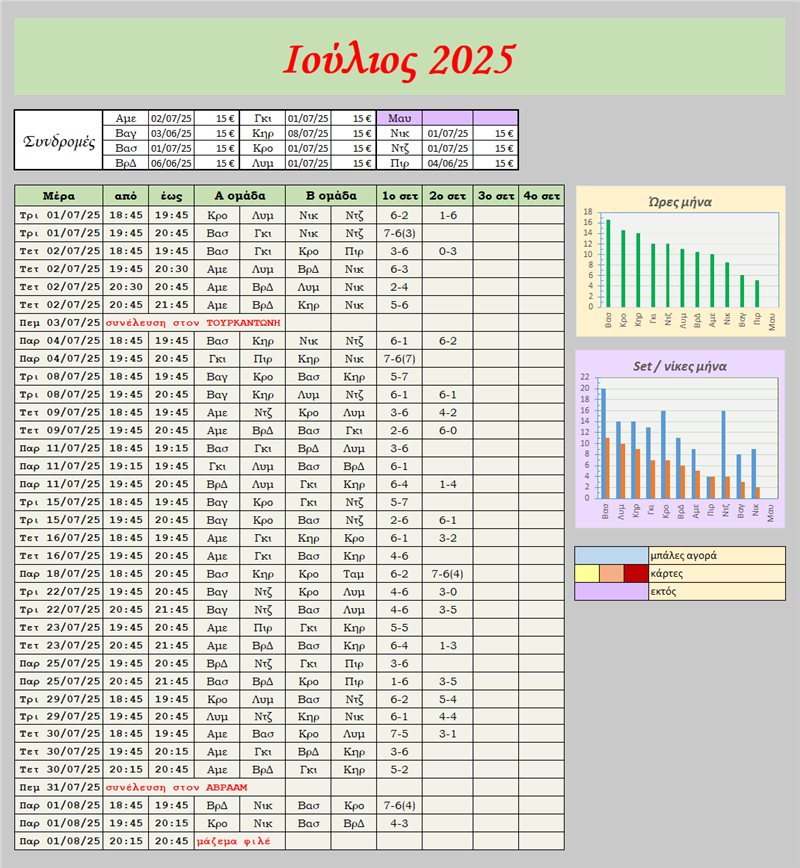Click the "1ο σετ" column header
800x868 pixels.
(x=399, y=196)
